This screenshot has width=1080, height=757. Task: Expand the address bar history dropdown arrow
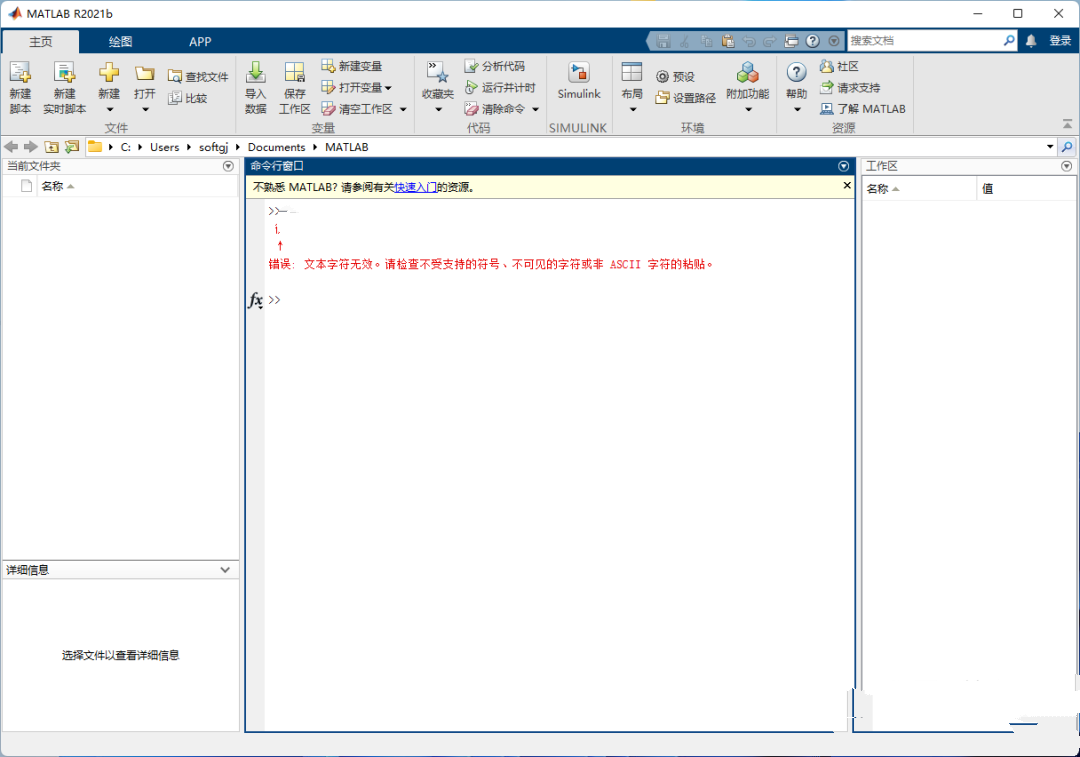click(x=1050, y=147)
